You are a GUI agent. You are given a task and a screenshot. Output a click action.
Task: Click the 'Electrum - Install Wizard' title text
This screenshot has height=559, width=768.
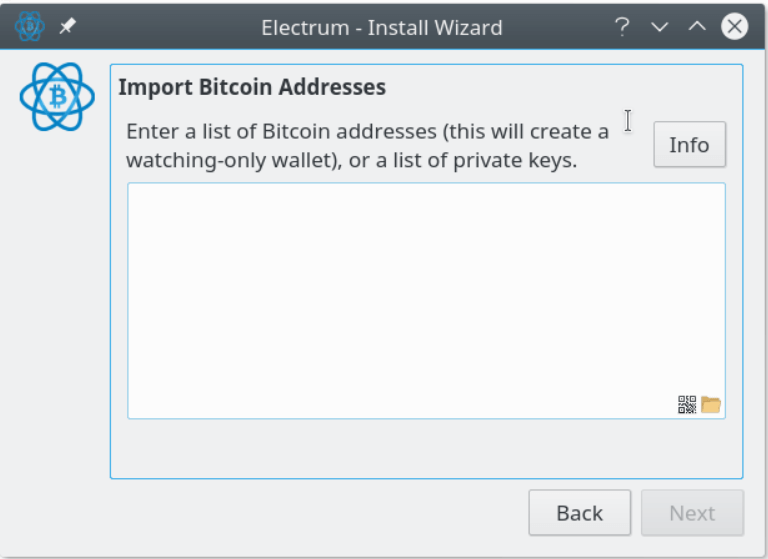pos(382,27)
